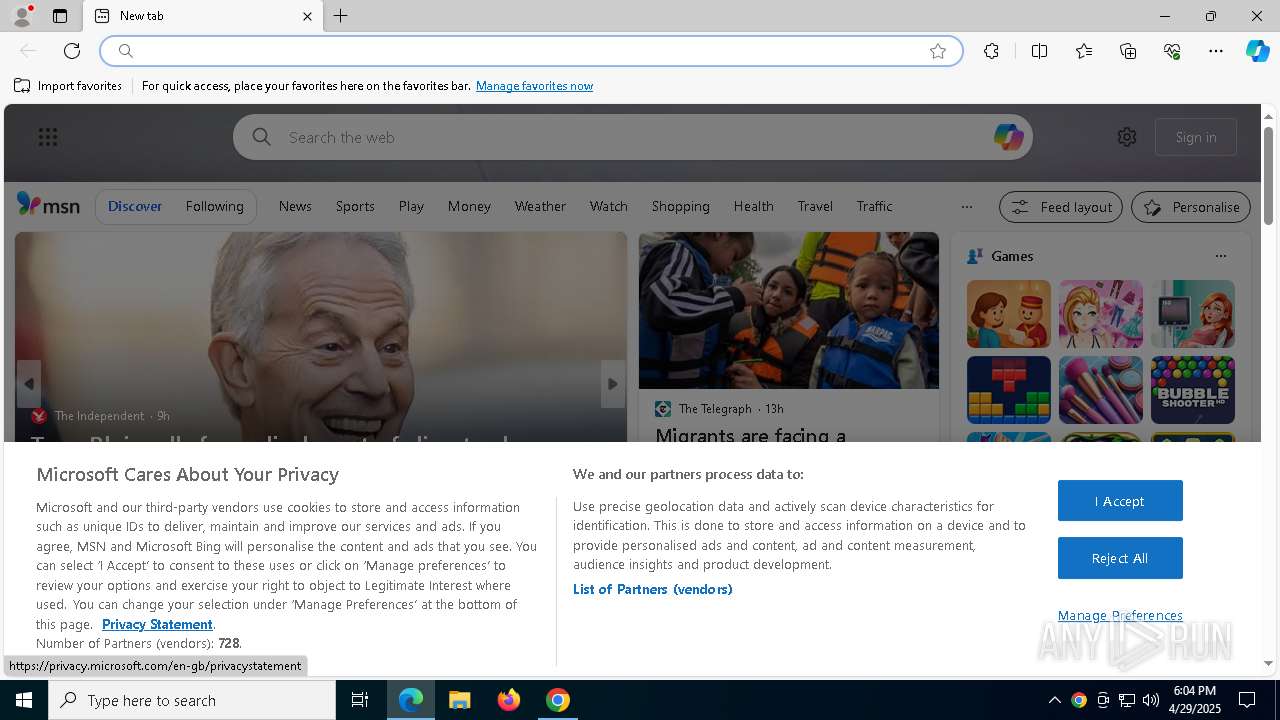
Task: Open Split screen icon
Action: coord(1039,51)
